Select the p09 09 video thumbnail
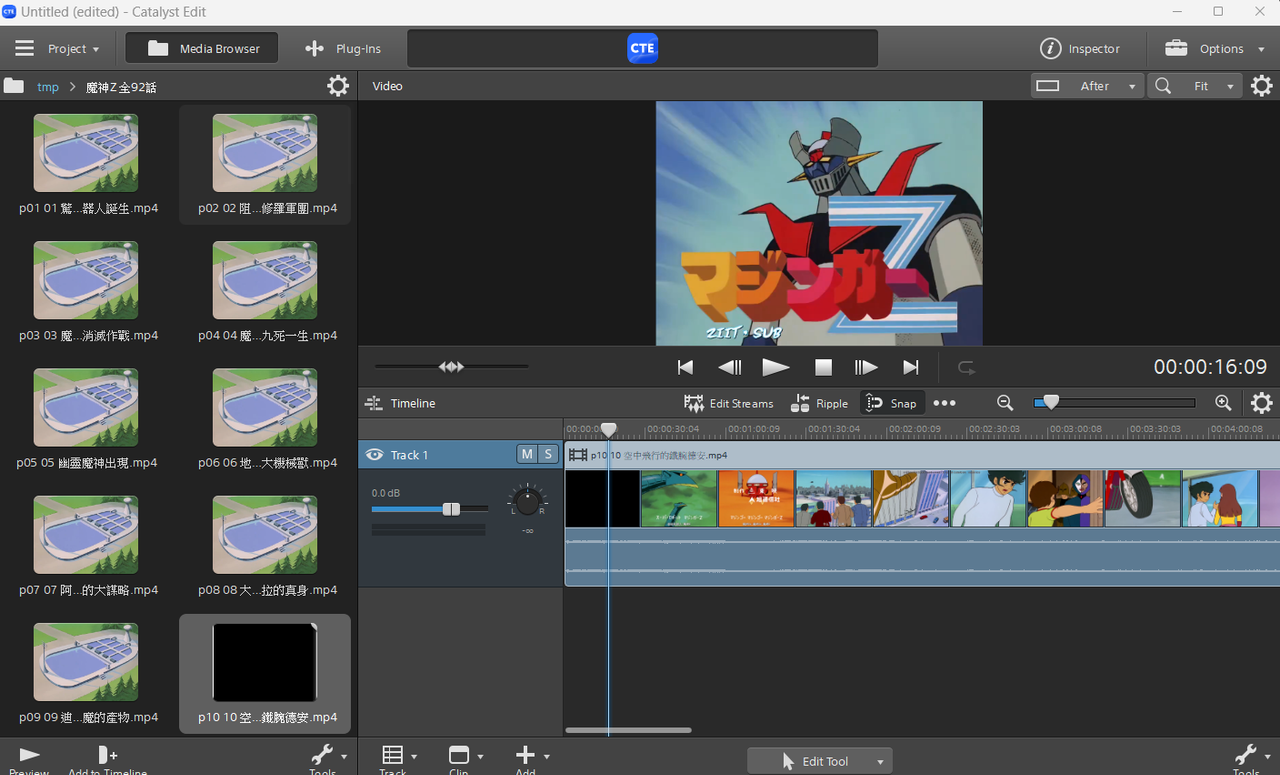This screenshot has height=775, width=1280. pyautogui.click(x=86, y=662)
